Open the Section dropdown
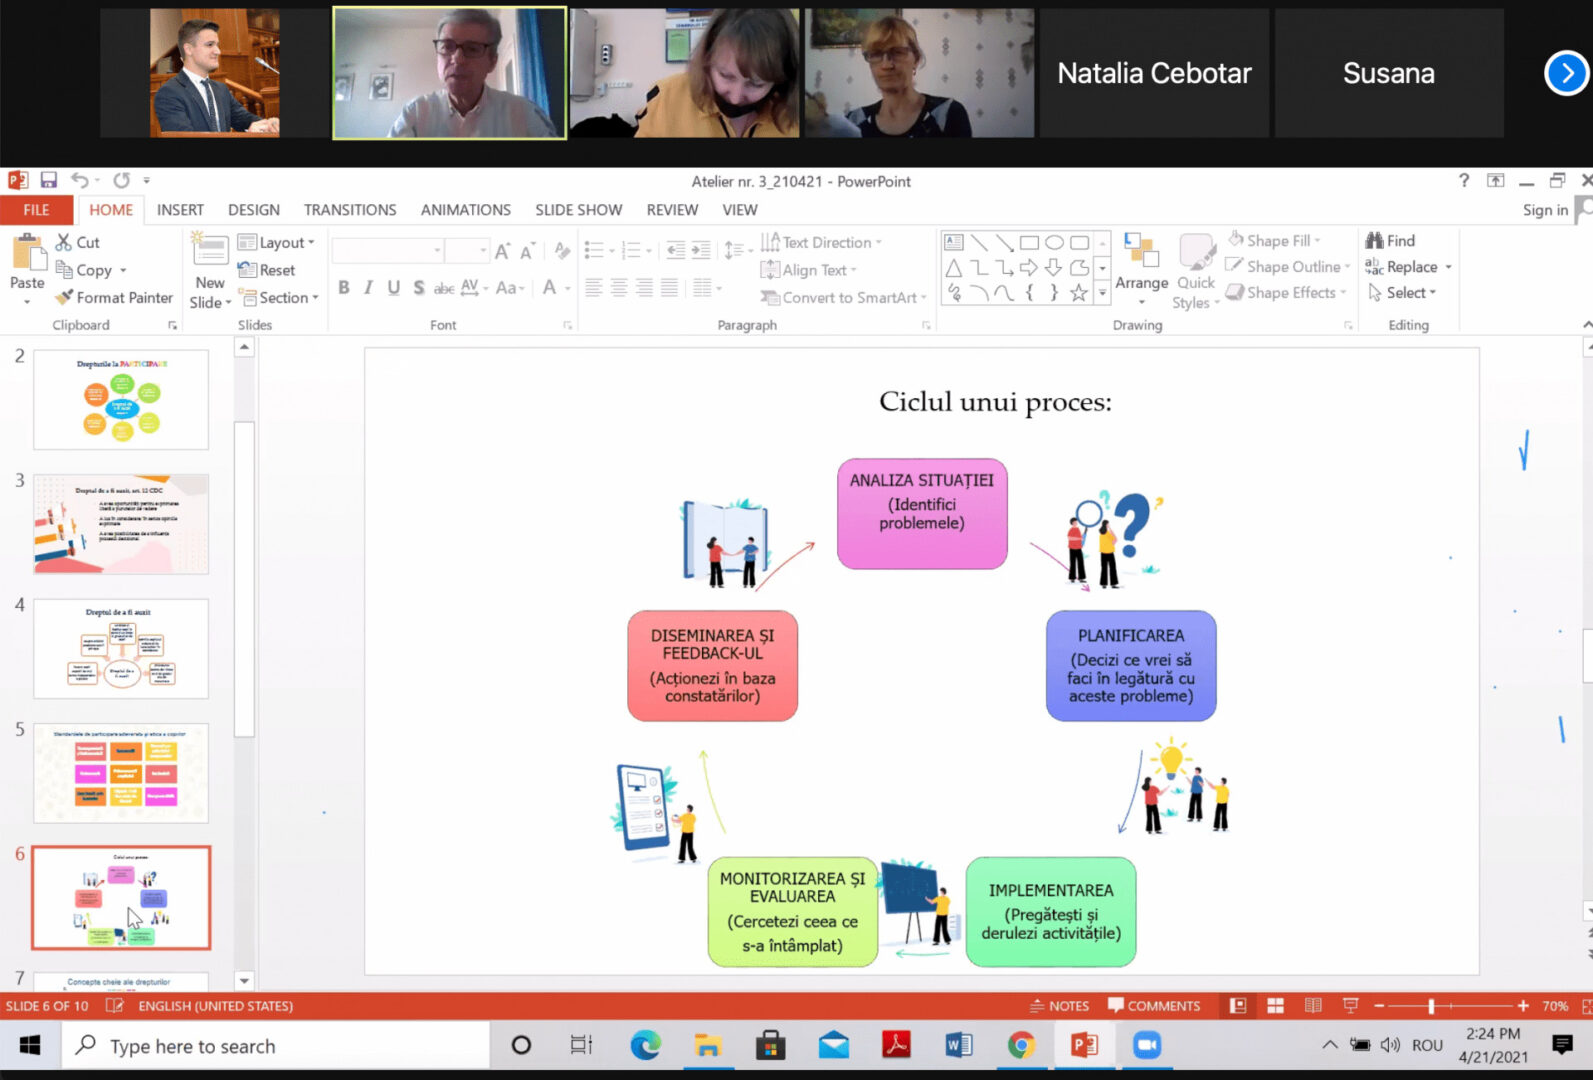This screenshot has height=1080, width=1593. (278, 297)
